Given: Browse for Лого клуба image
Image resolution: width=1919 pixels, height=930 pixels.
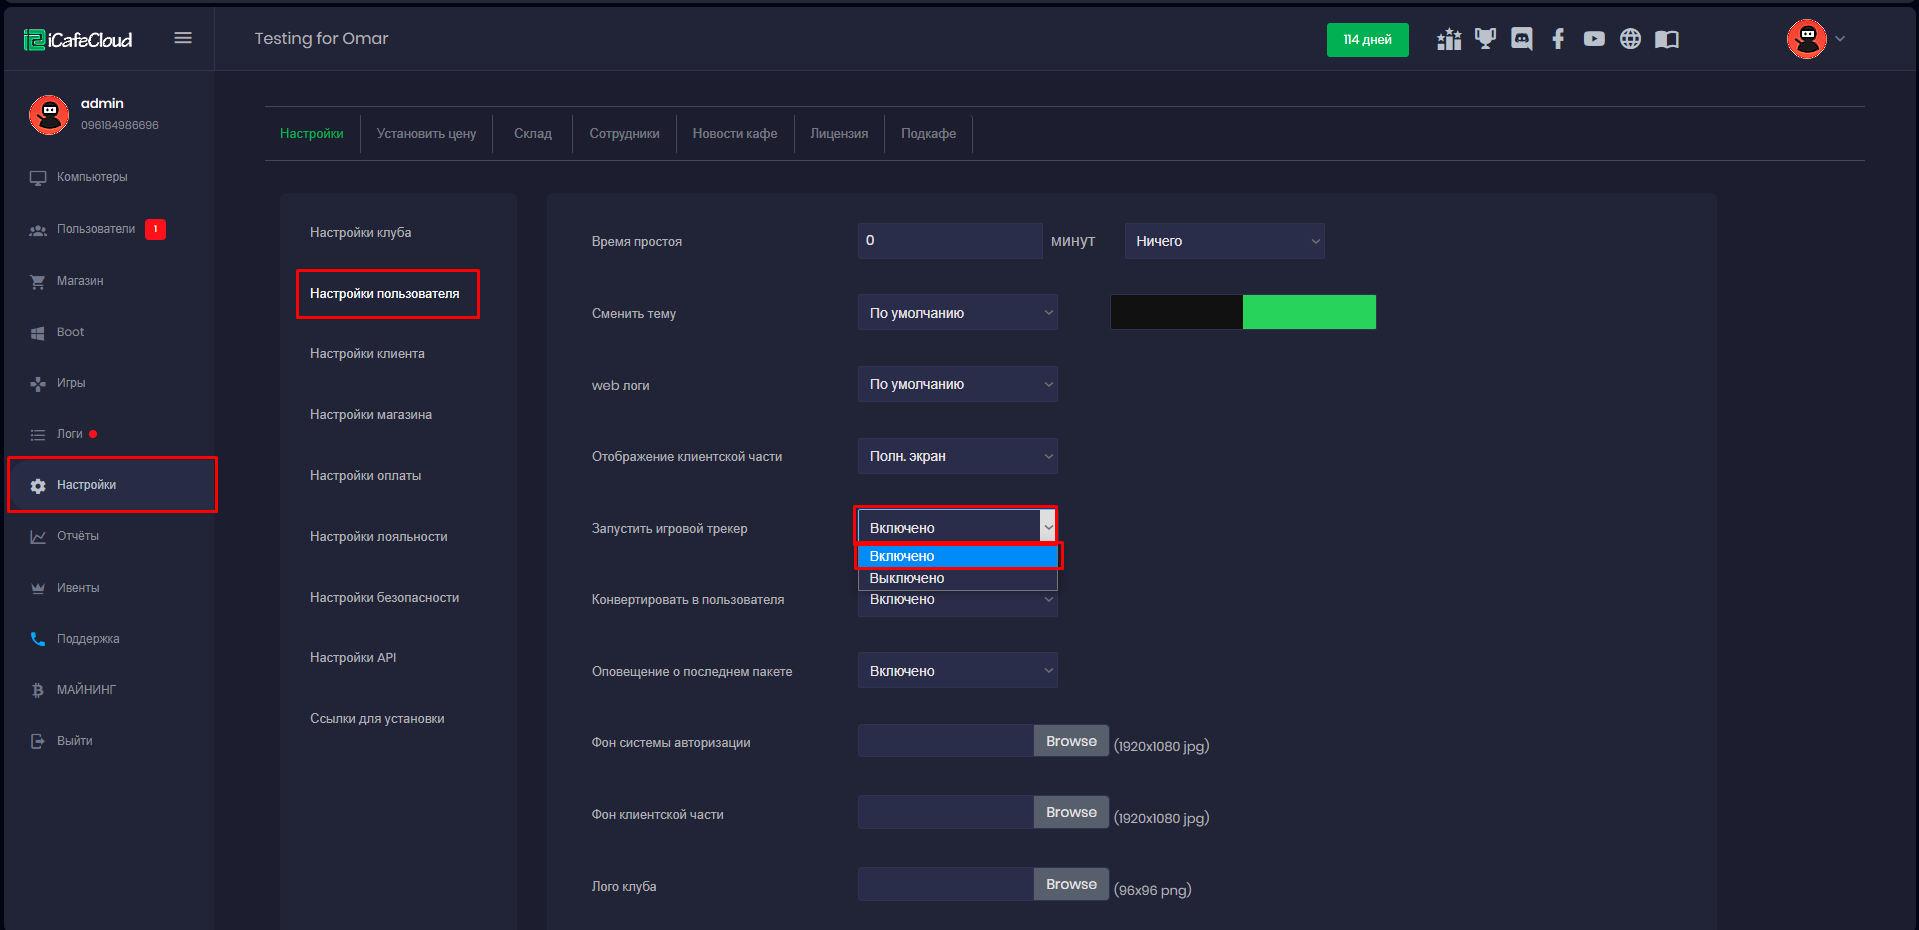Looking at the screenshot, I should pyautogui.click(x=1071, y=884).
